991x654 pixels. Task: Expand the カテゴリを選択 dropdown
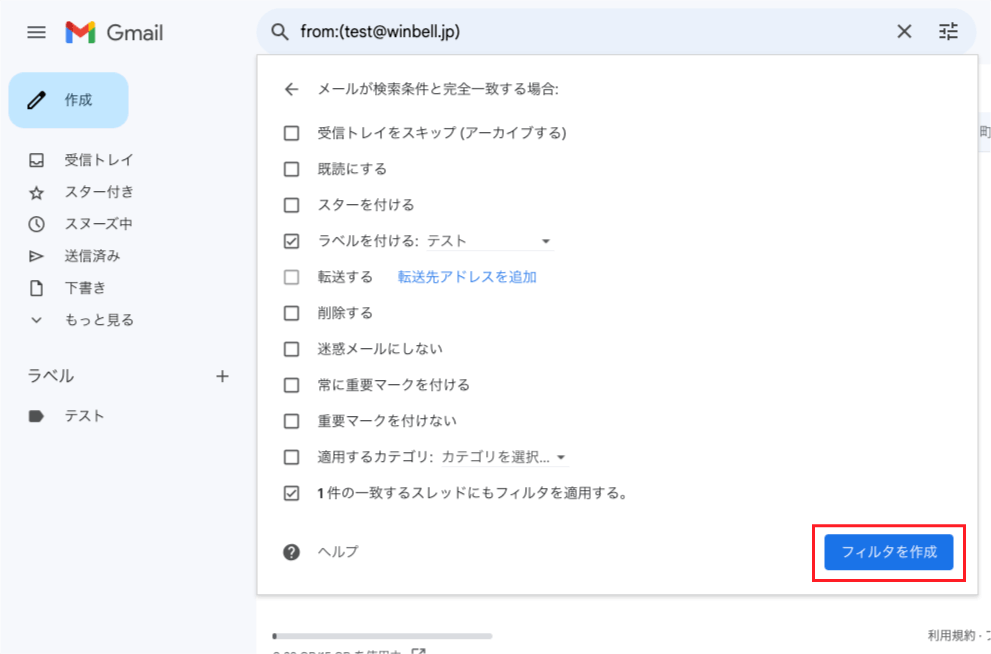[504, 457]
